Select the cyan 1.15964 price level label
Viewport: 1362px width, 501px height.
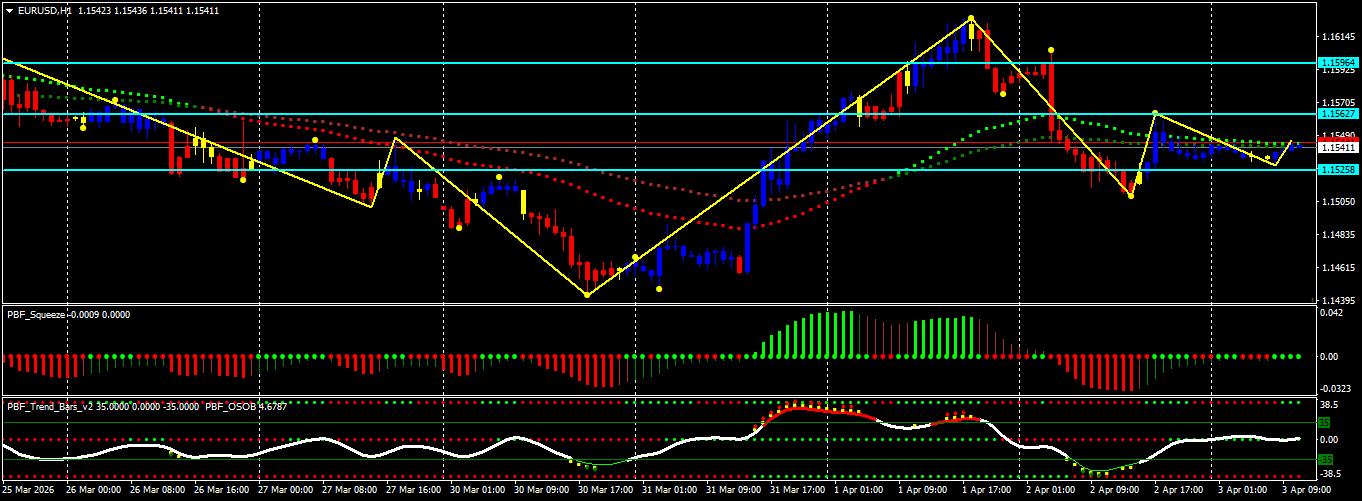tap(1339, 62)
